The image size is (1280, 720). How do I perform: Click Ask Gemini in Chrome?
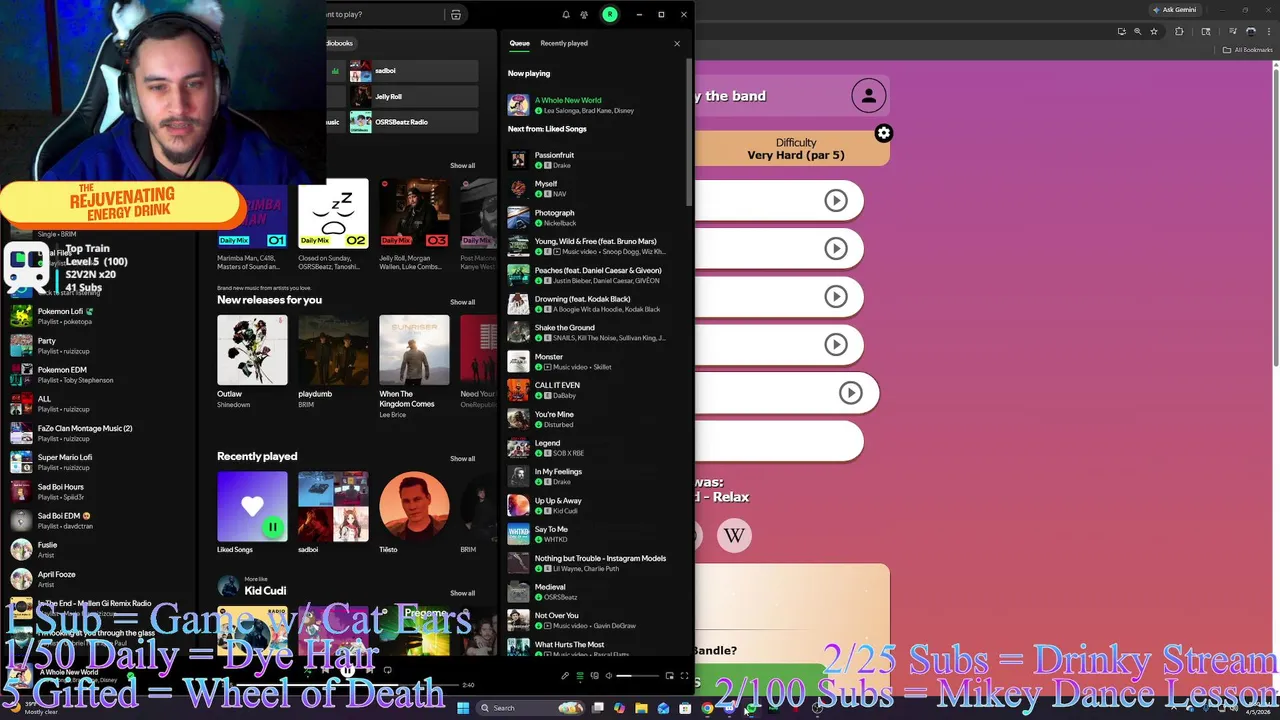click(1174, 10)
